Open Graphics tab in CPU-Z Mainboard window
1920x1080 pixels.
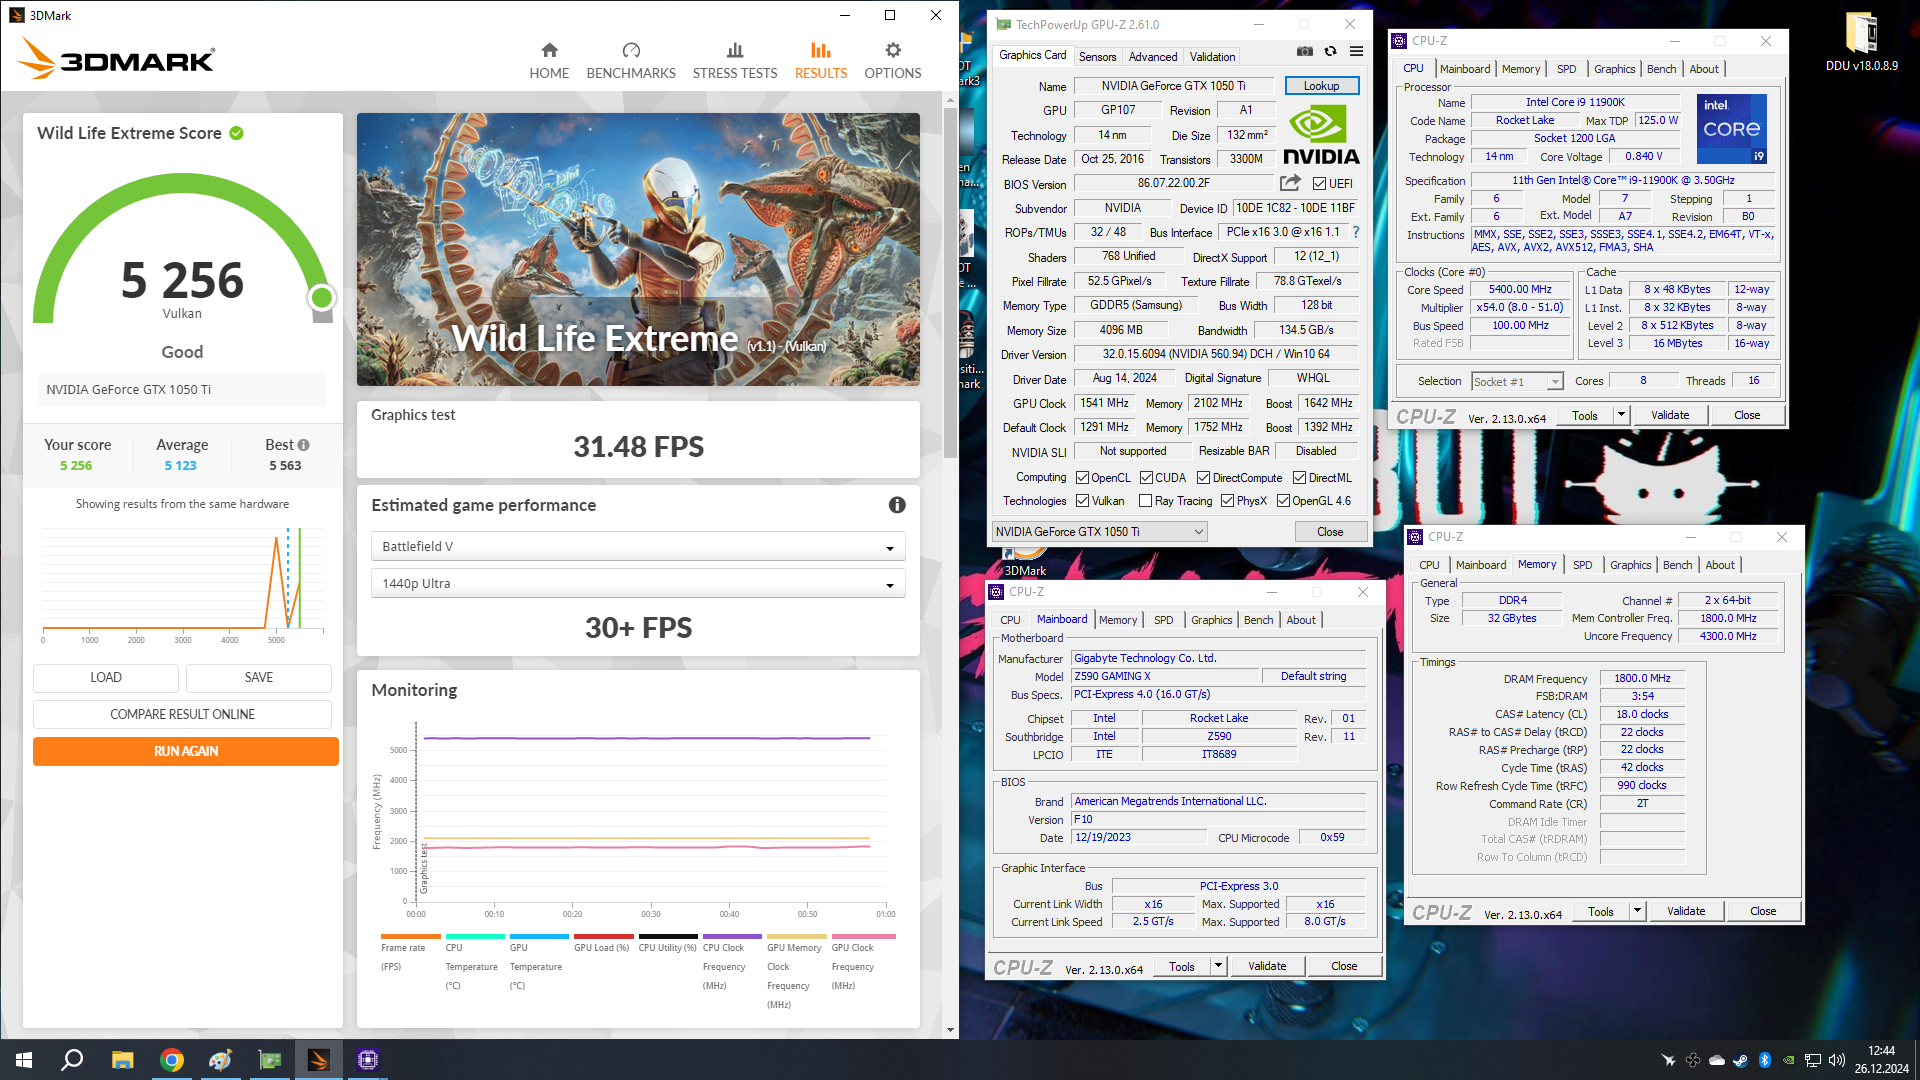coord(1211,620)
